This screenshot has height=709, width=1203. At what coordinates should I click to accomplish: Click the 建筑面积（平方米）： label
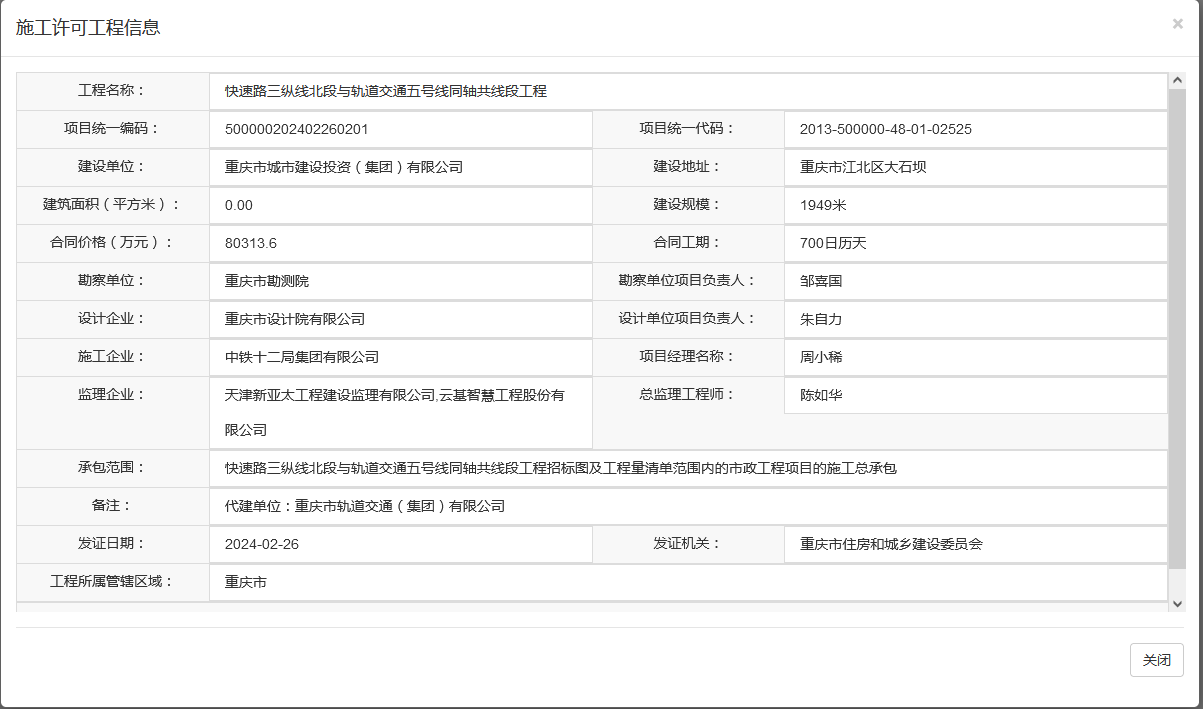[112, 204]
